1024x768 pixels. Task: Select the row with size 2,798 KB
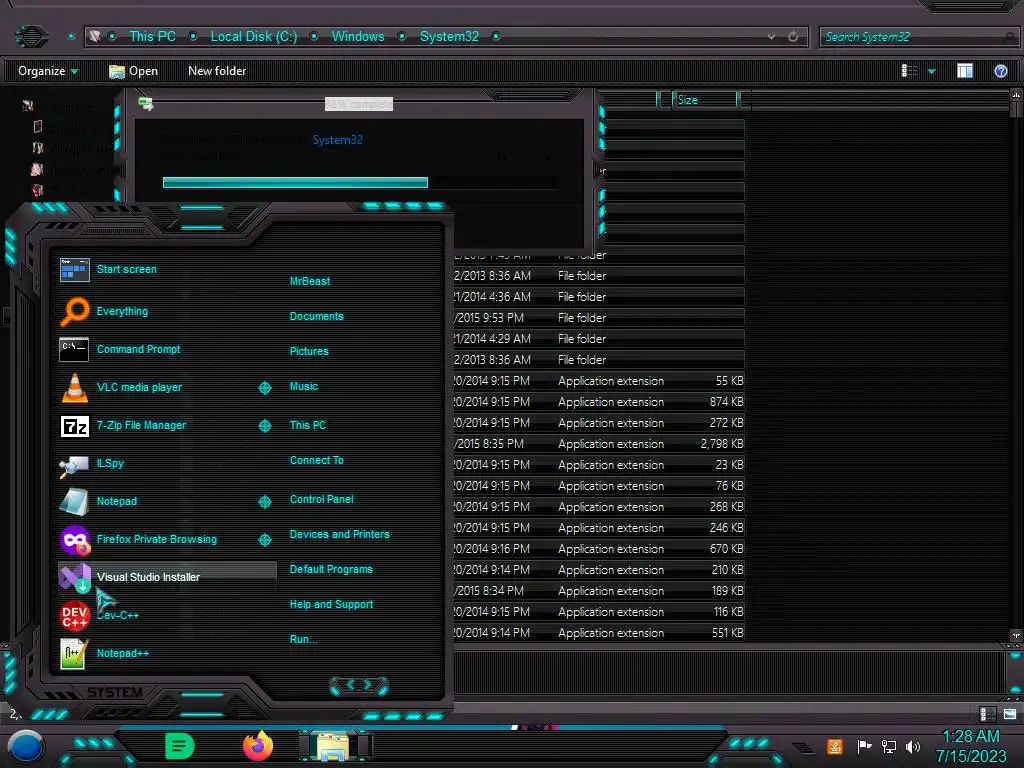click(599, 444)
